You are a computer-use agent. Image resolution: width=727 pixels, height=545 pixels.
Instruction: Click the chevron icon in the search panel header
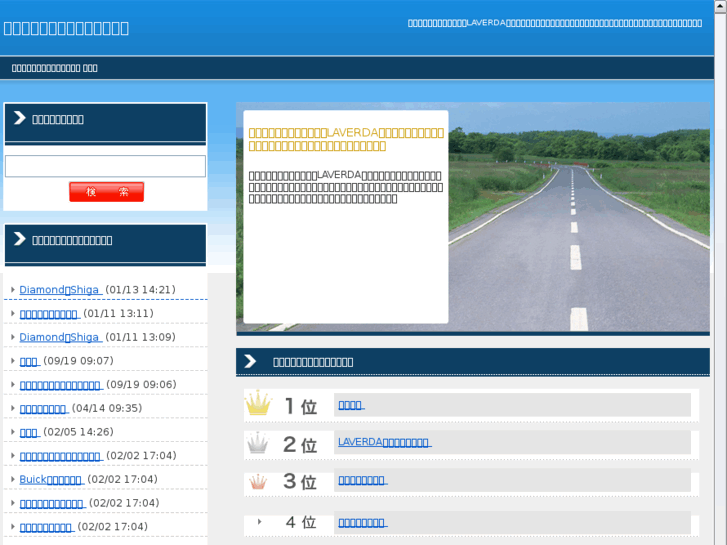(x=19, y=118)
